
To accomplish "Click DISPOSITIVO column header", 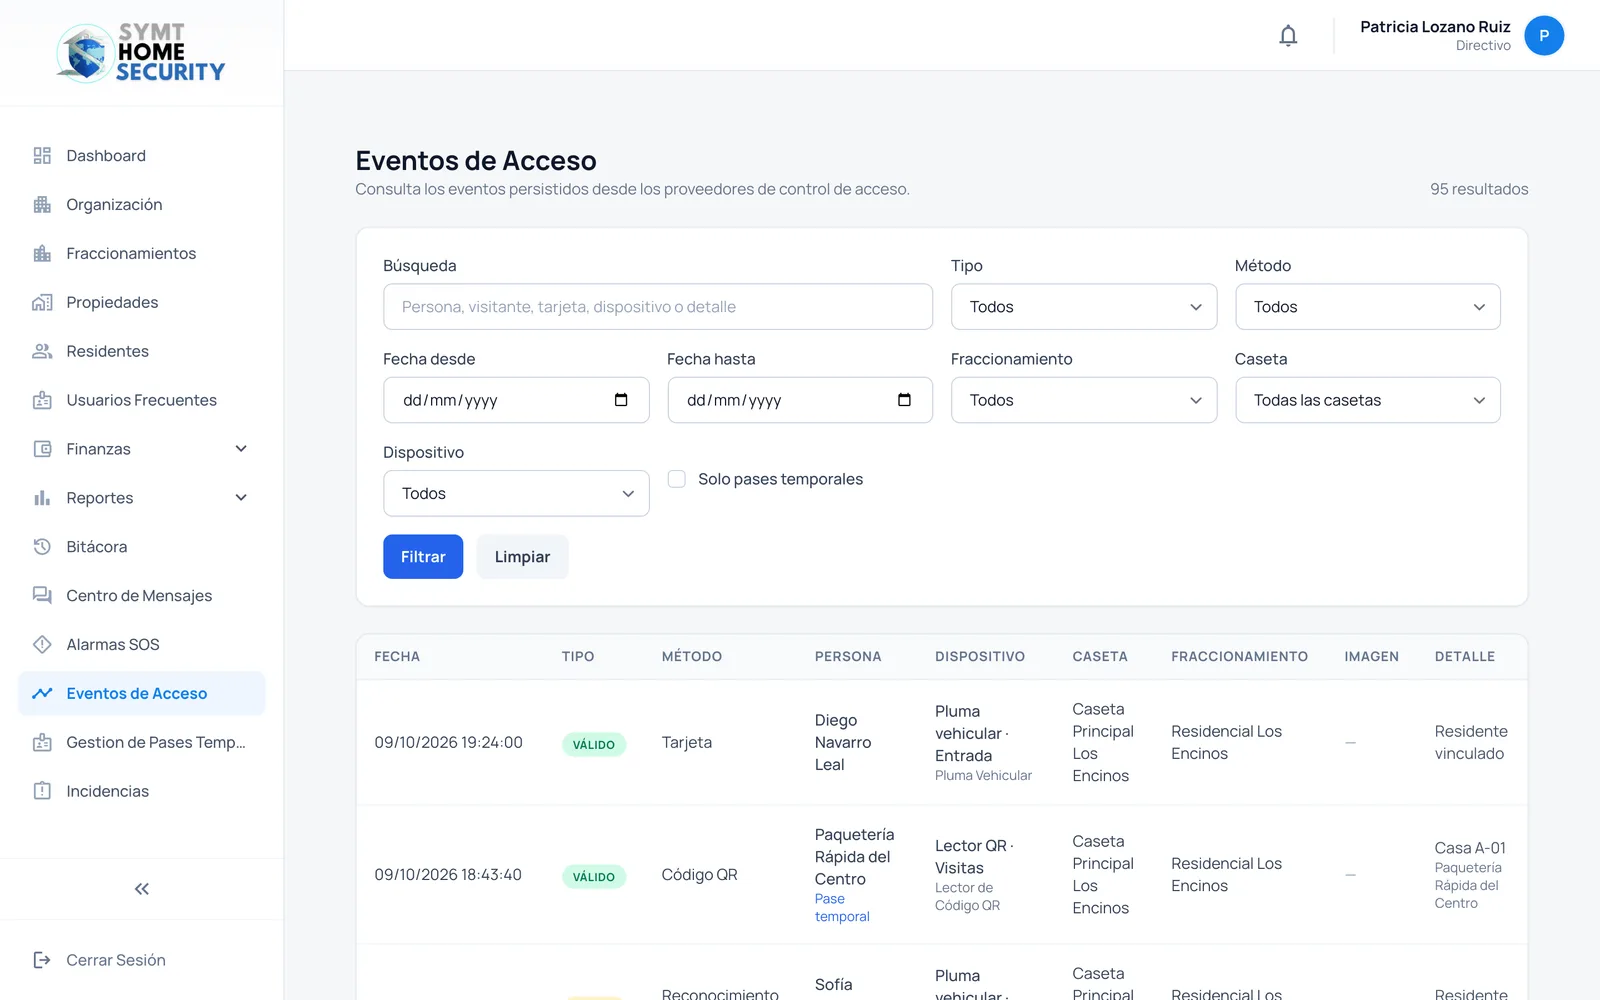I will [980, 657].
